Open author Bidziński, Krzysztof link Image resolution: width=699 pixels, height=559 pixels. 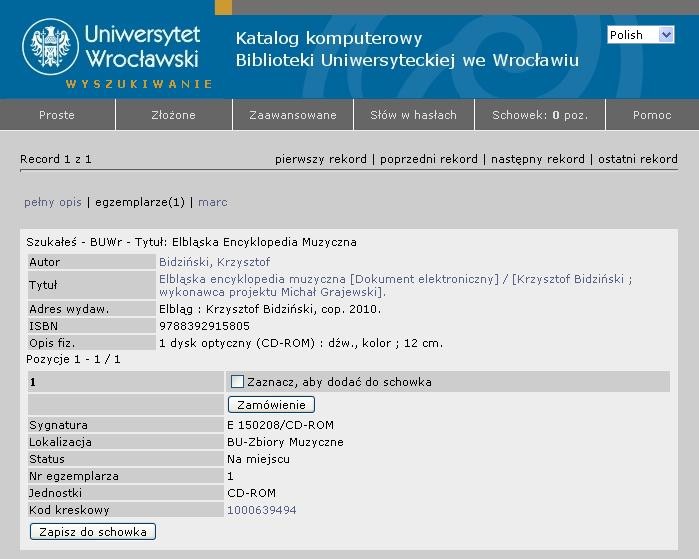pos(214,262)
